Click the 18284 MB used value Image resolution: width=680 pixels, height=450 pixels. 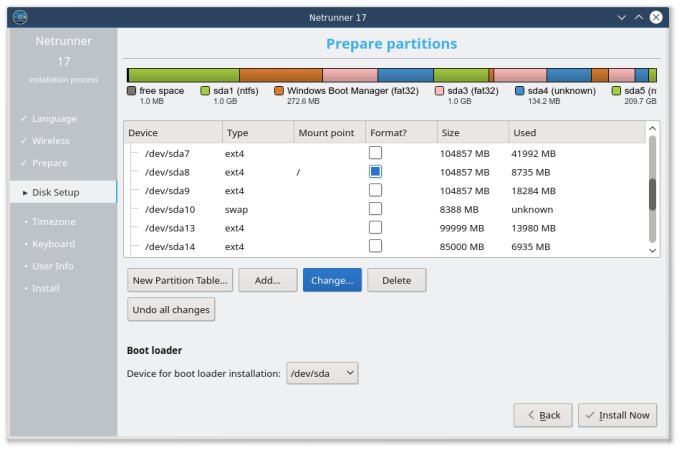(x=533, y=191)
